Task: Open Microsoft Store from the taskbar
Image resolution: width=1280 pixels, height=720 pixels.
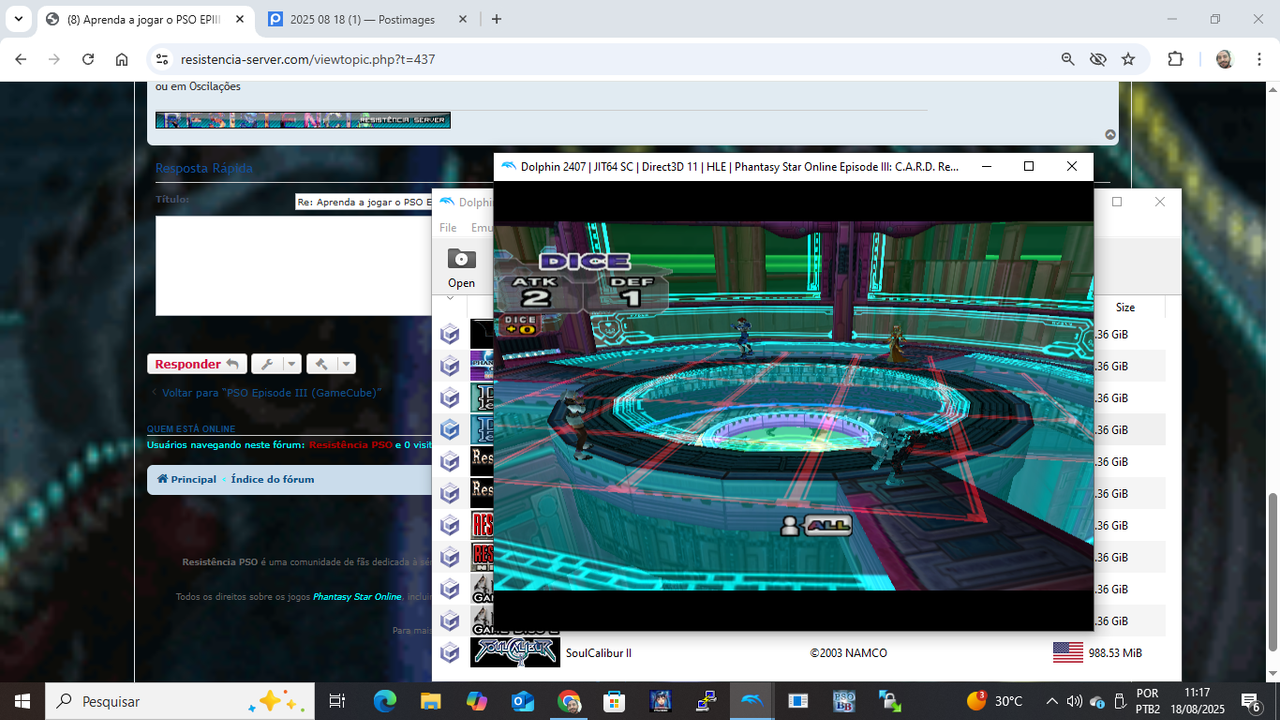Action: (614, 701)
